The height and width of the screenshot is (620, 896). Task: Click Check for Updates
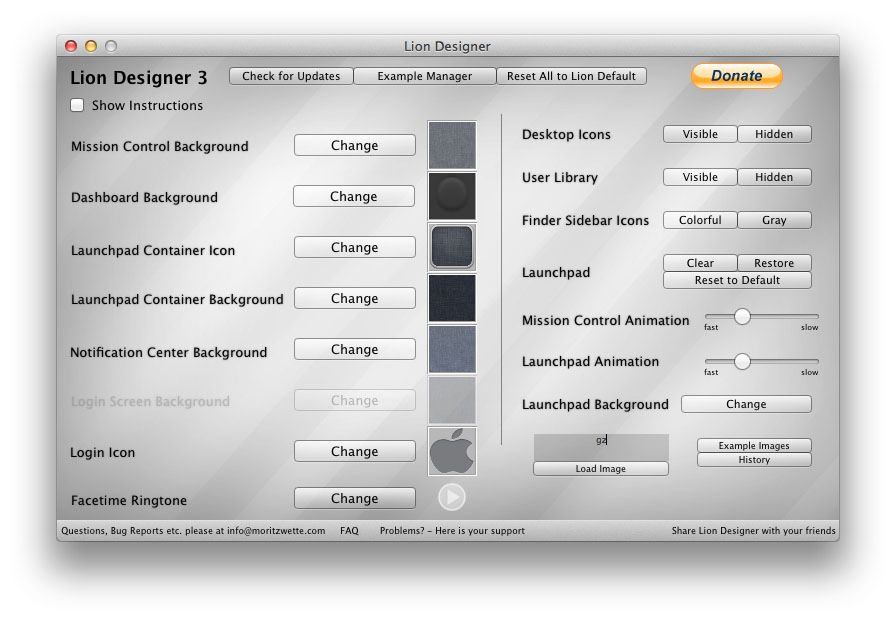tap(291, 76)
